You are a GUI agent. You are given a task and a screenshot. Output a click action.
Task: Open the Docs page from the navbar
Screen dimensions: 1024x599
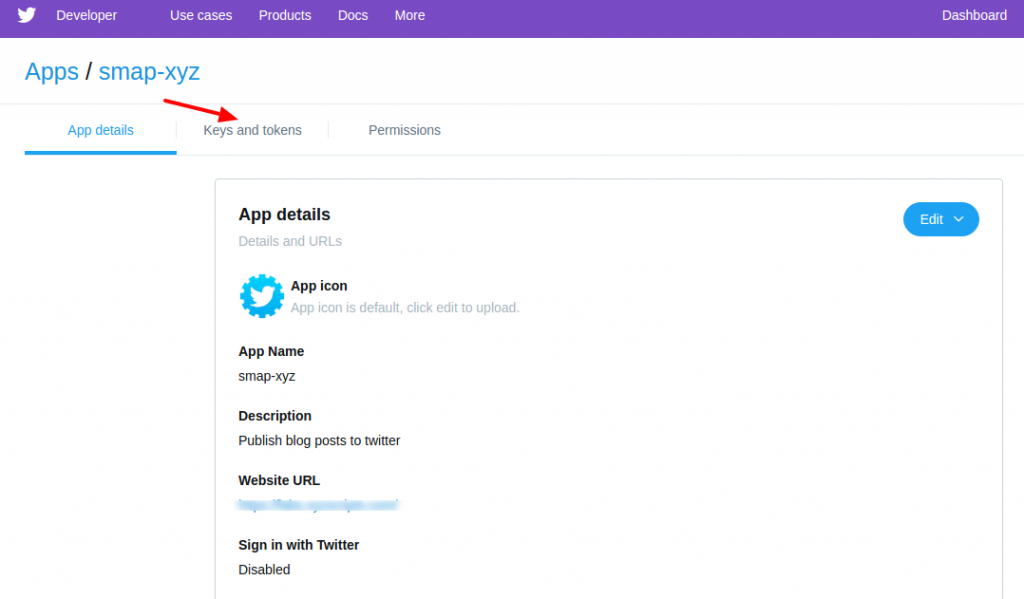click(x=352, y=15)
